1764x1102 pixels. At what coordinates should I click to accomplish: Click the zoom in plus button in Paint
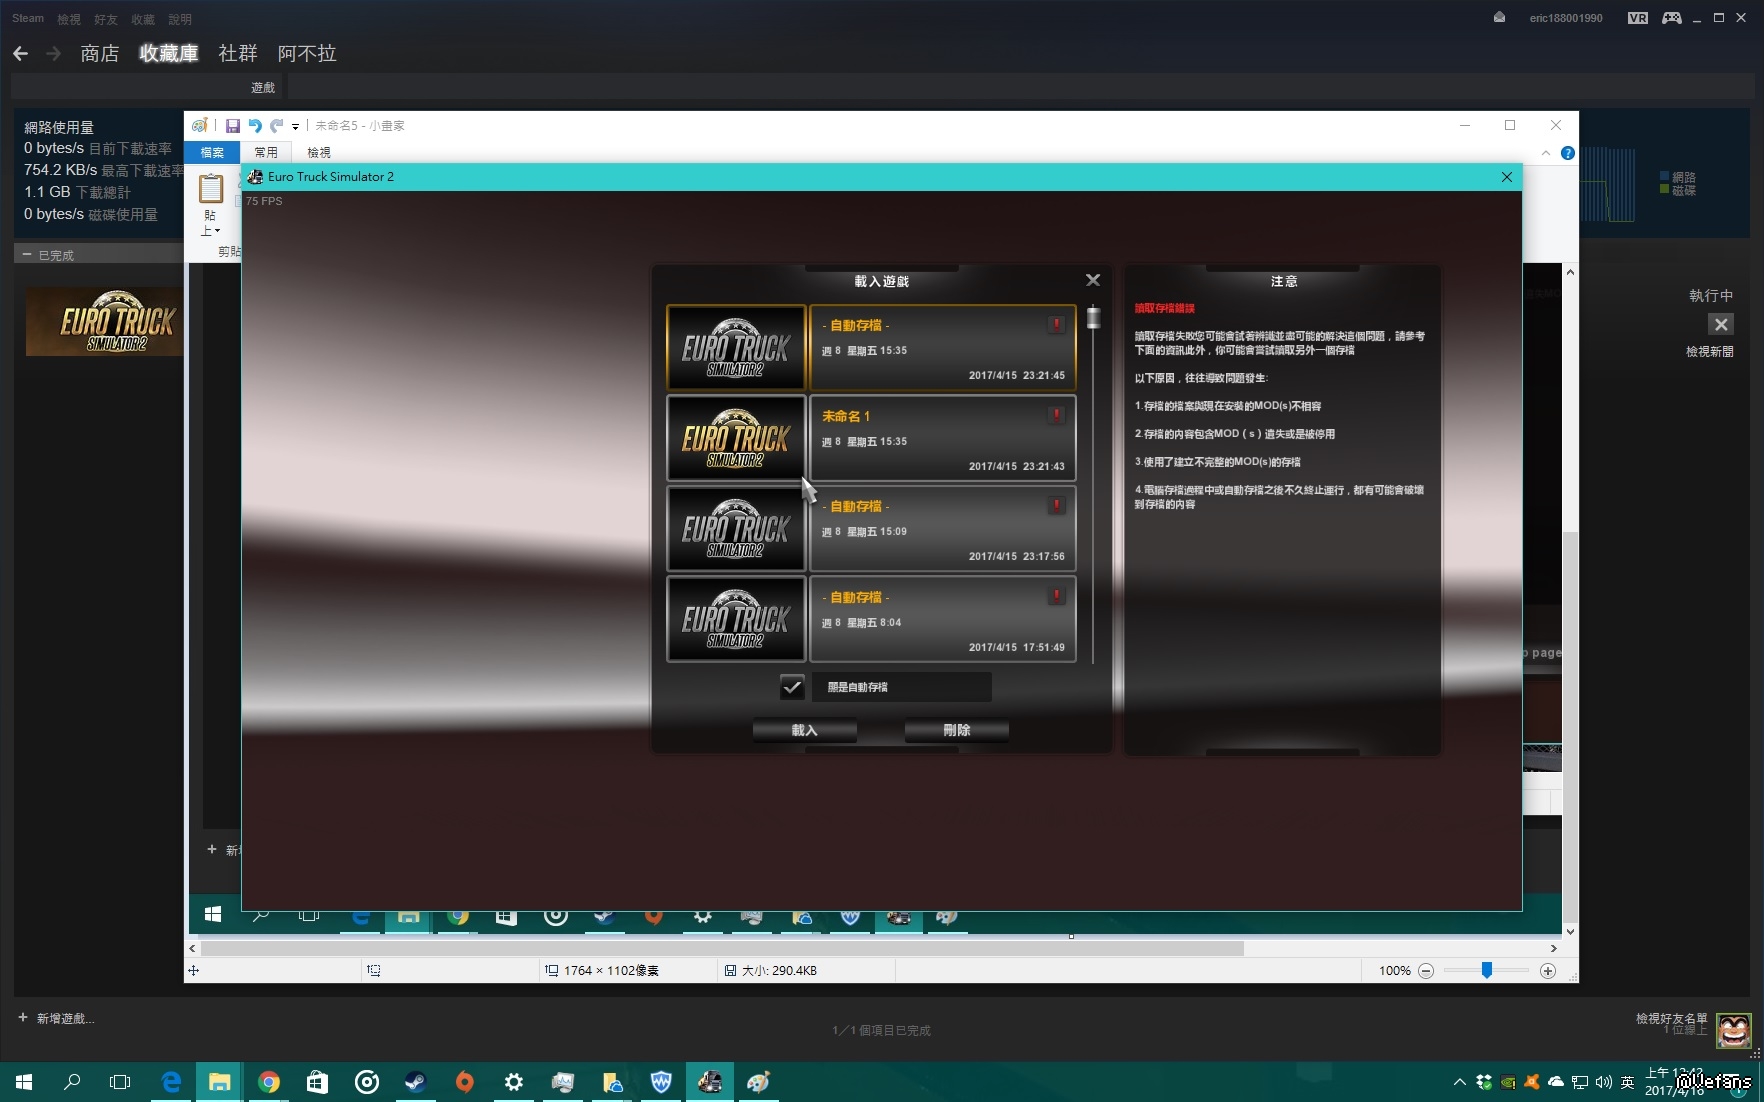pyautogui.click(x=1547, y=971)
